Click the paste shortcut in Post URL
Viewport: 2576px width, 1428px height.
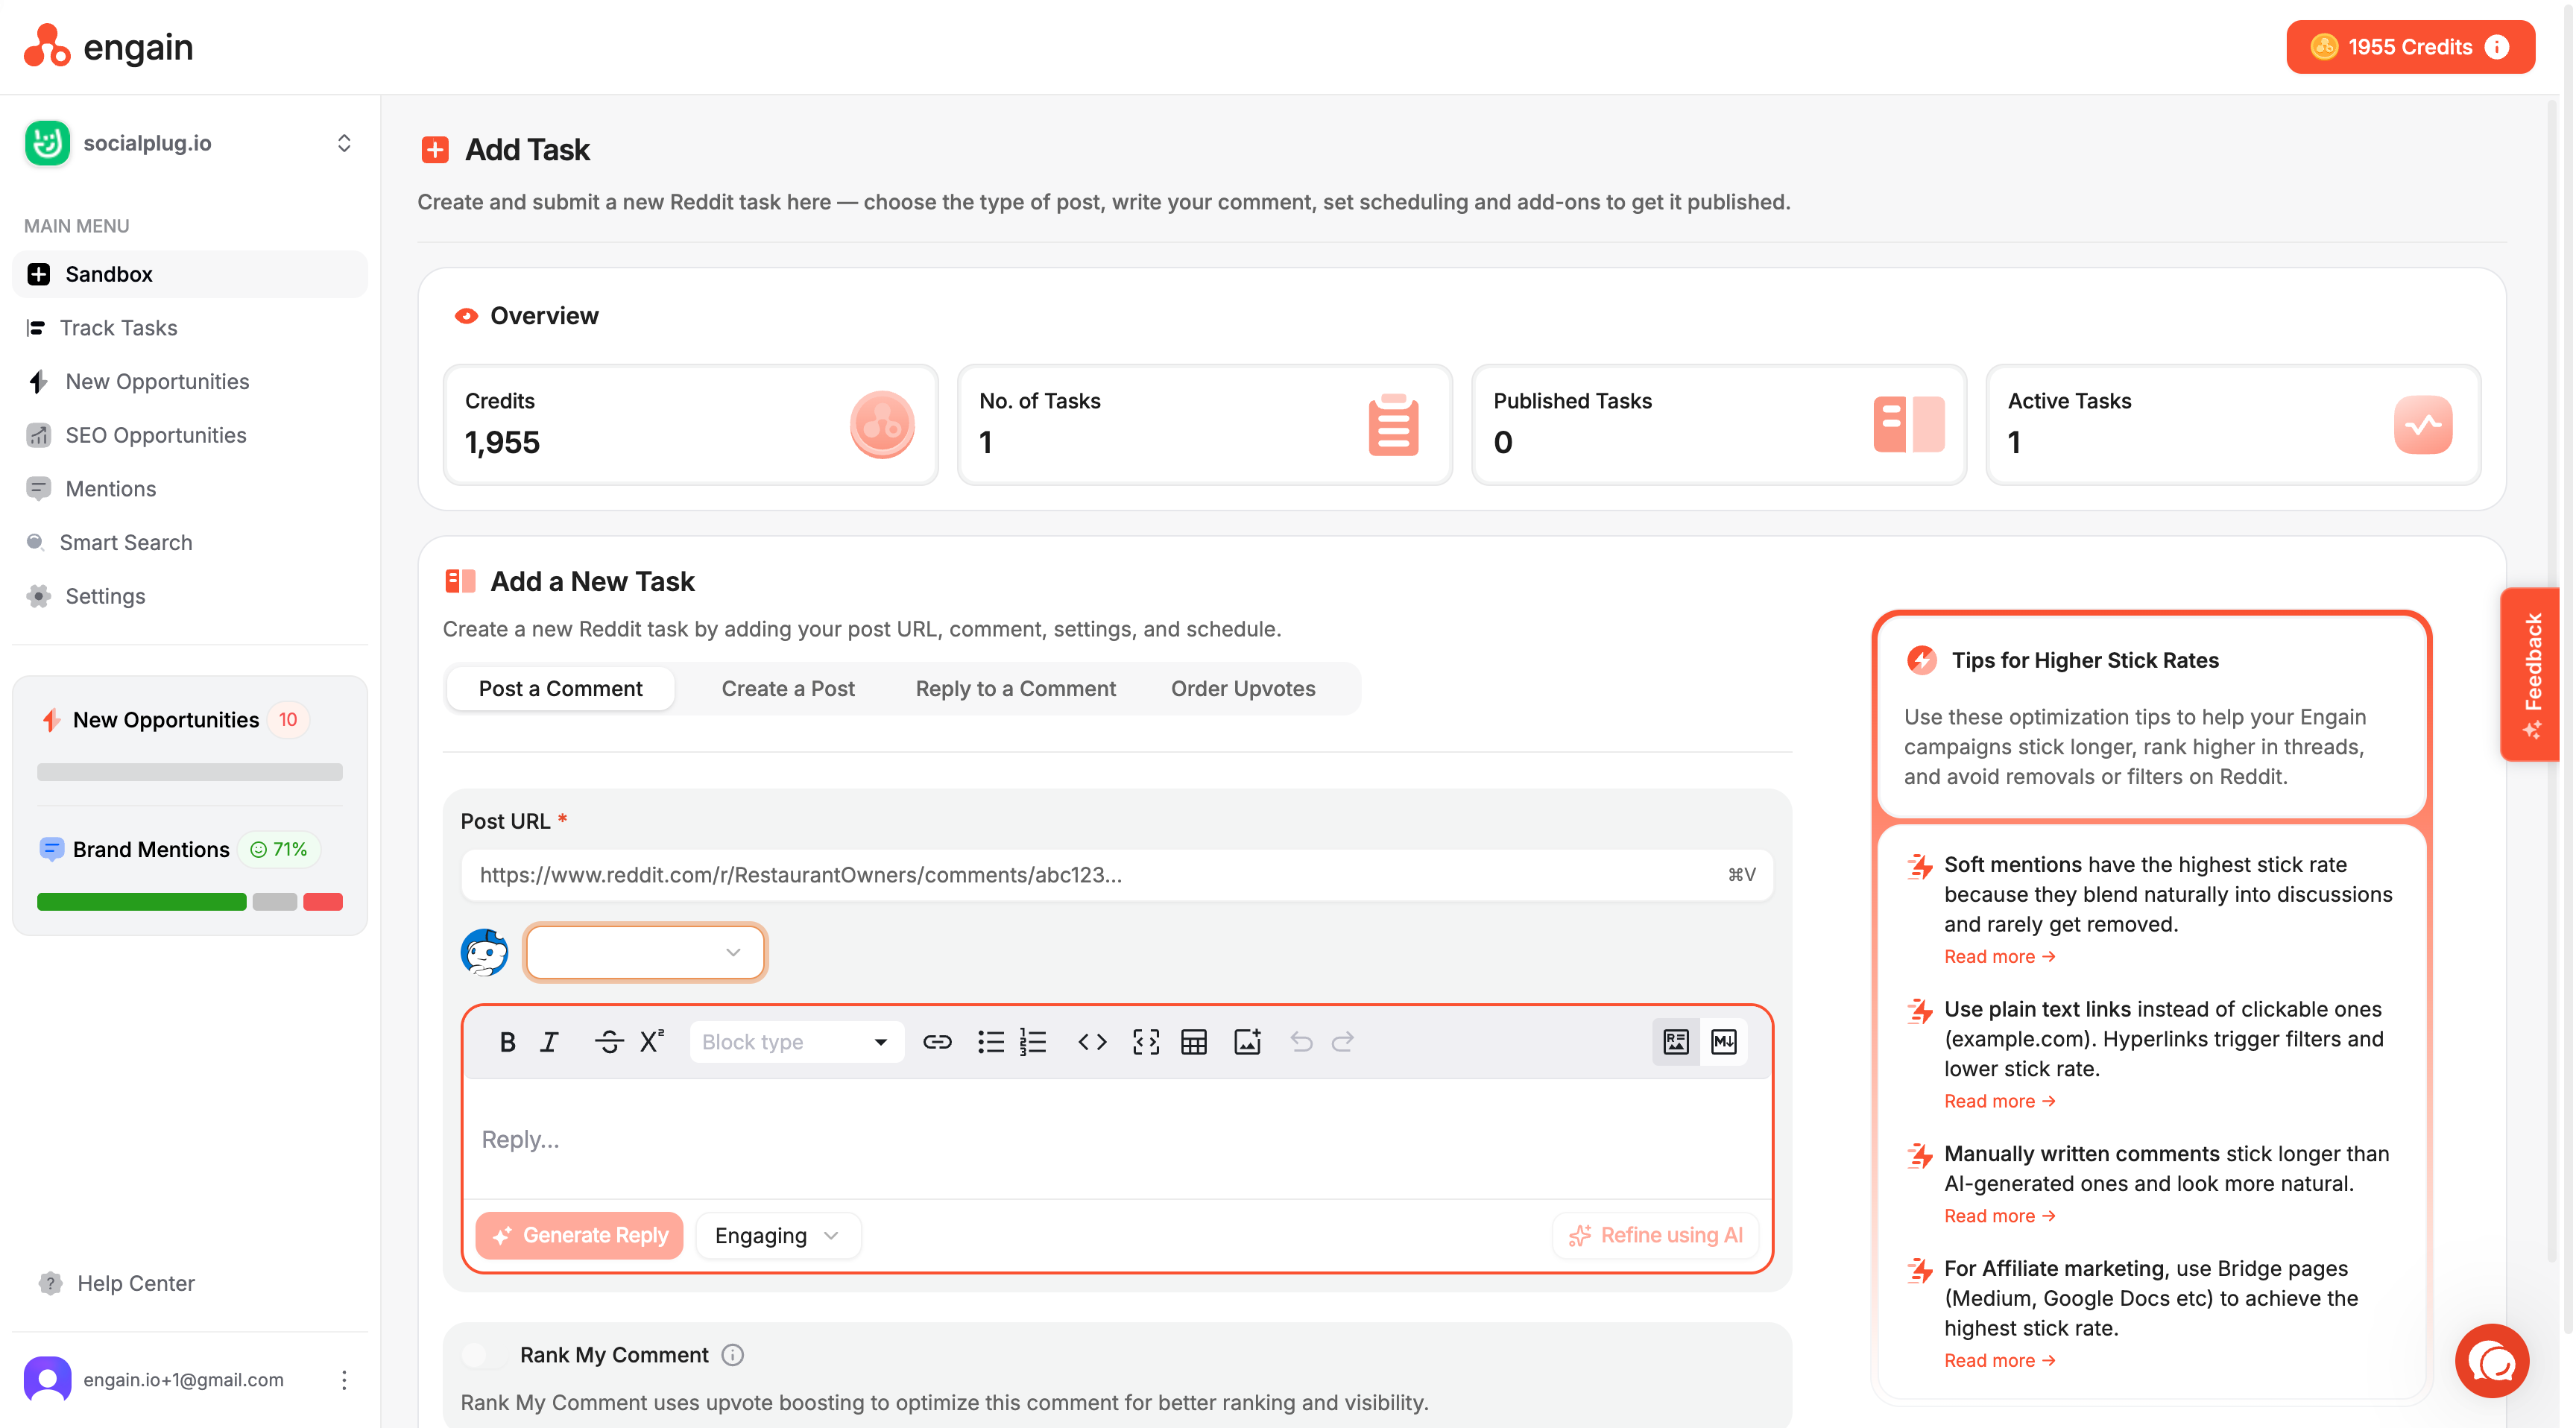[x=1741, y=875]
